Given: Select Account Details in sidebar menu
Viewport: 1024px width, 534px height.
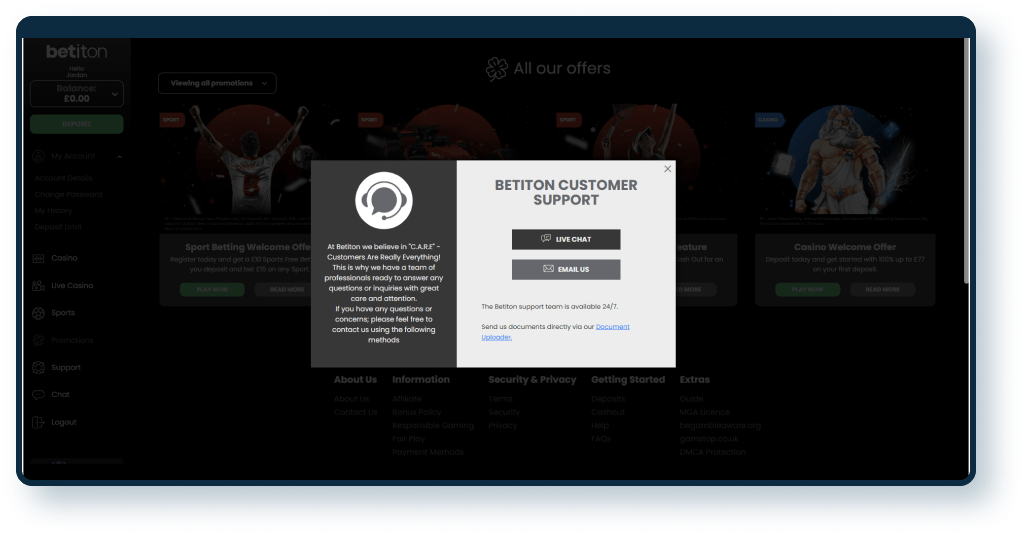Looking at the screenshot, I should click(x=66, y=178).
